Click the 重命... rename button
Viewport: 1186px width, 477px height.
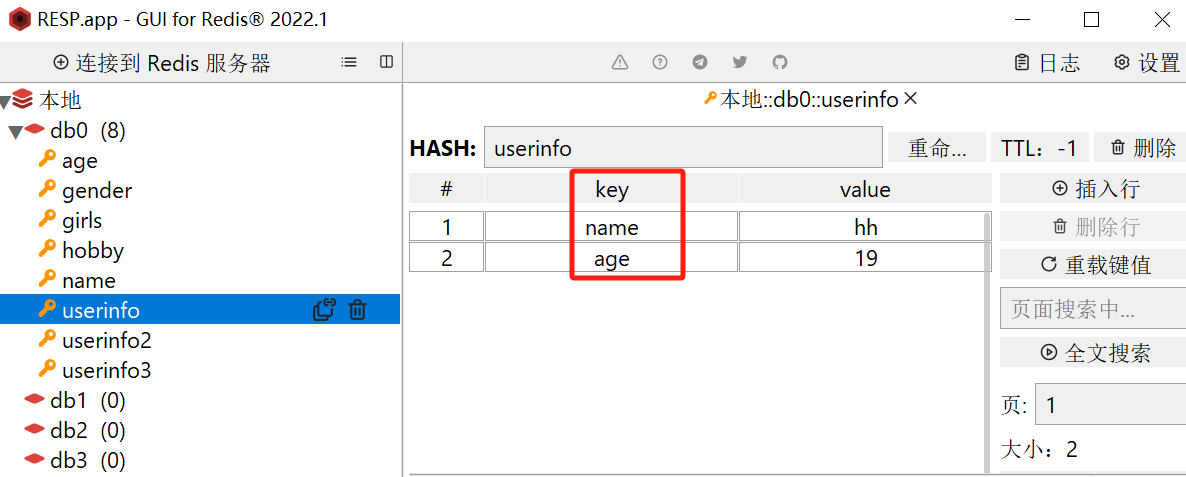pyautogui.click(x=937, y=147)
